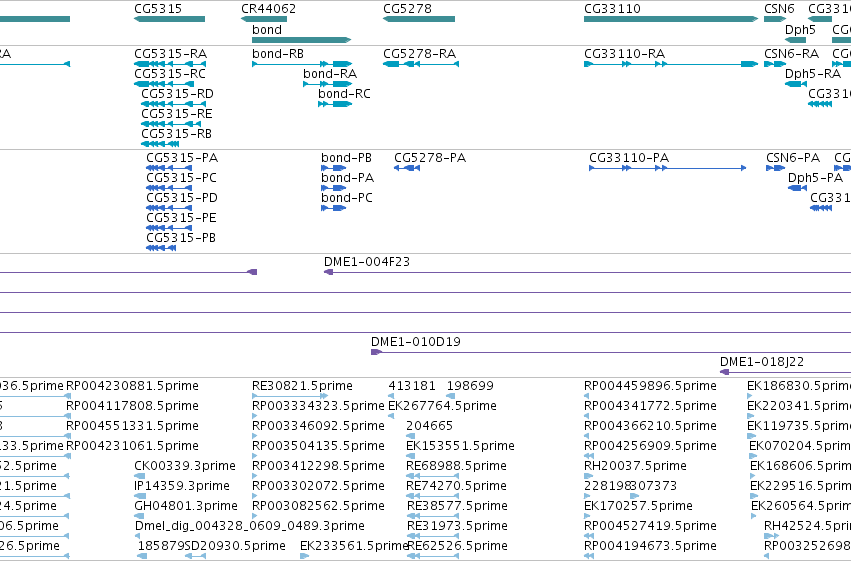Click transcript CSN6-RA

[791, 54]
